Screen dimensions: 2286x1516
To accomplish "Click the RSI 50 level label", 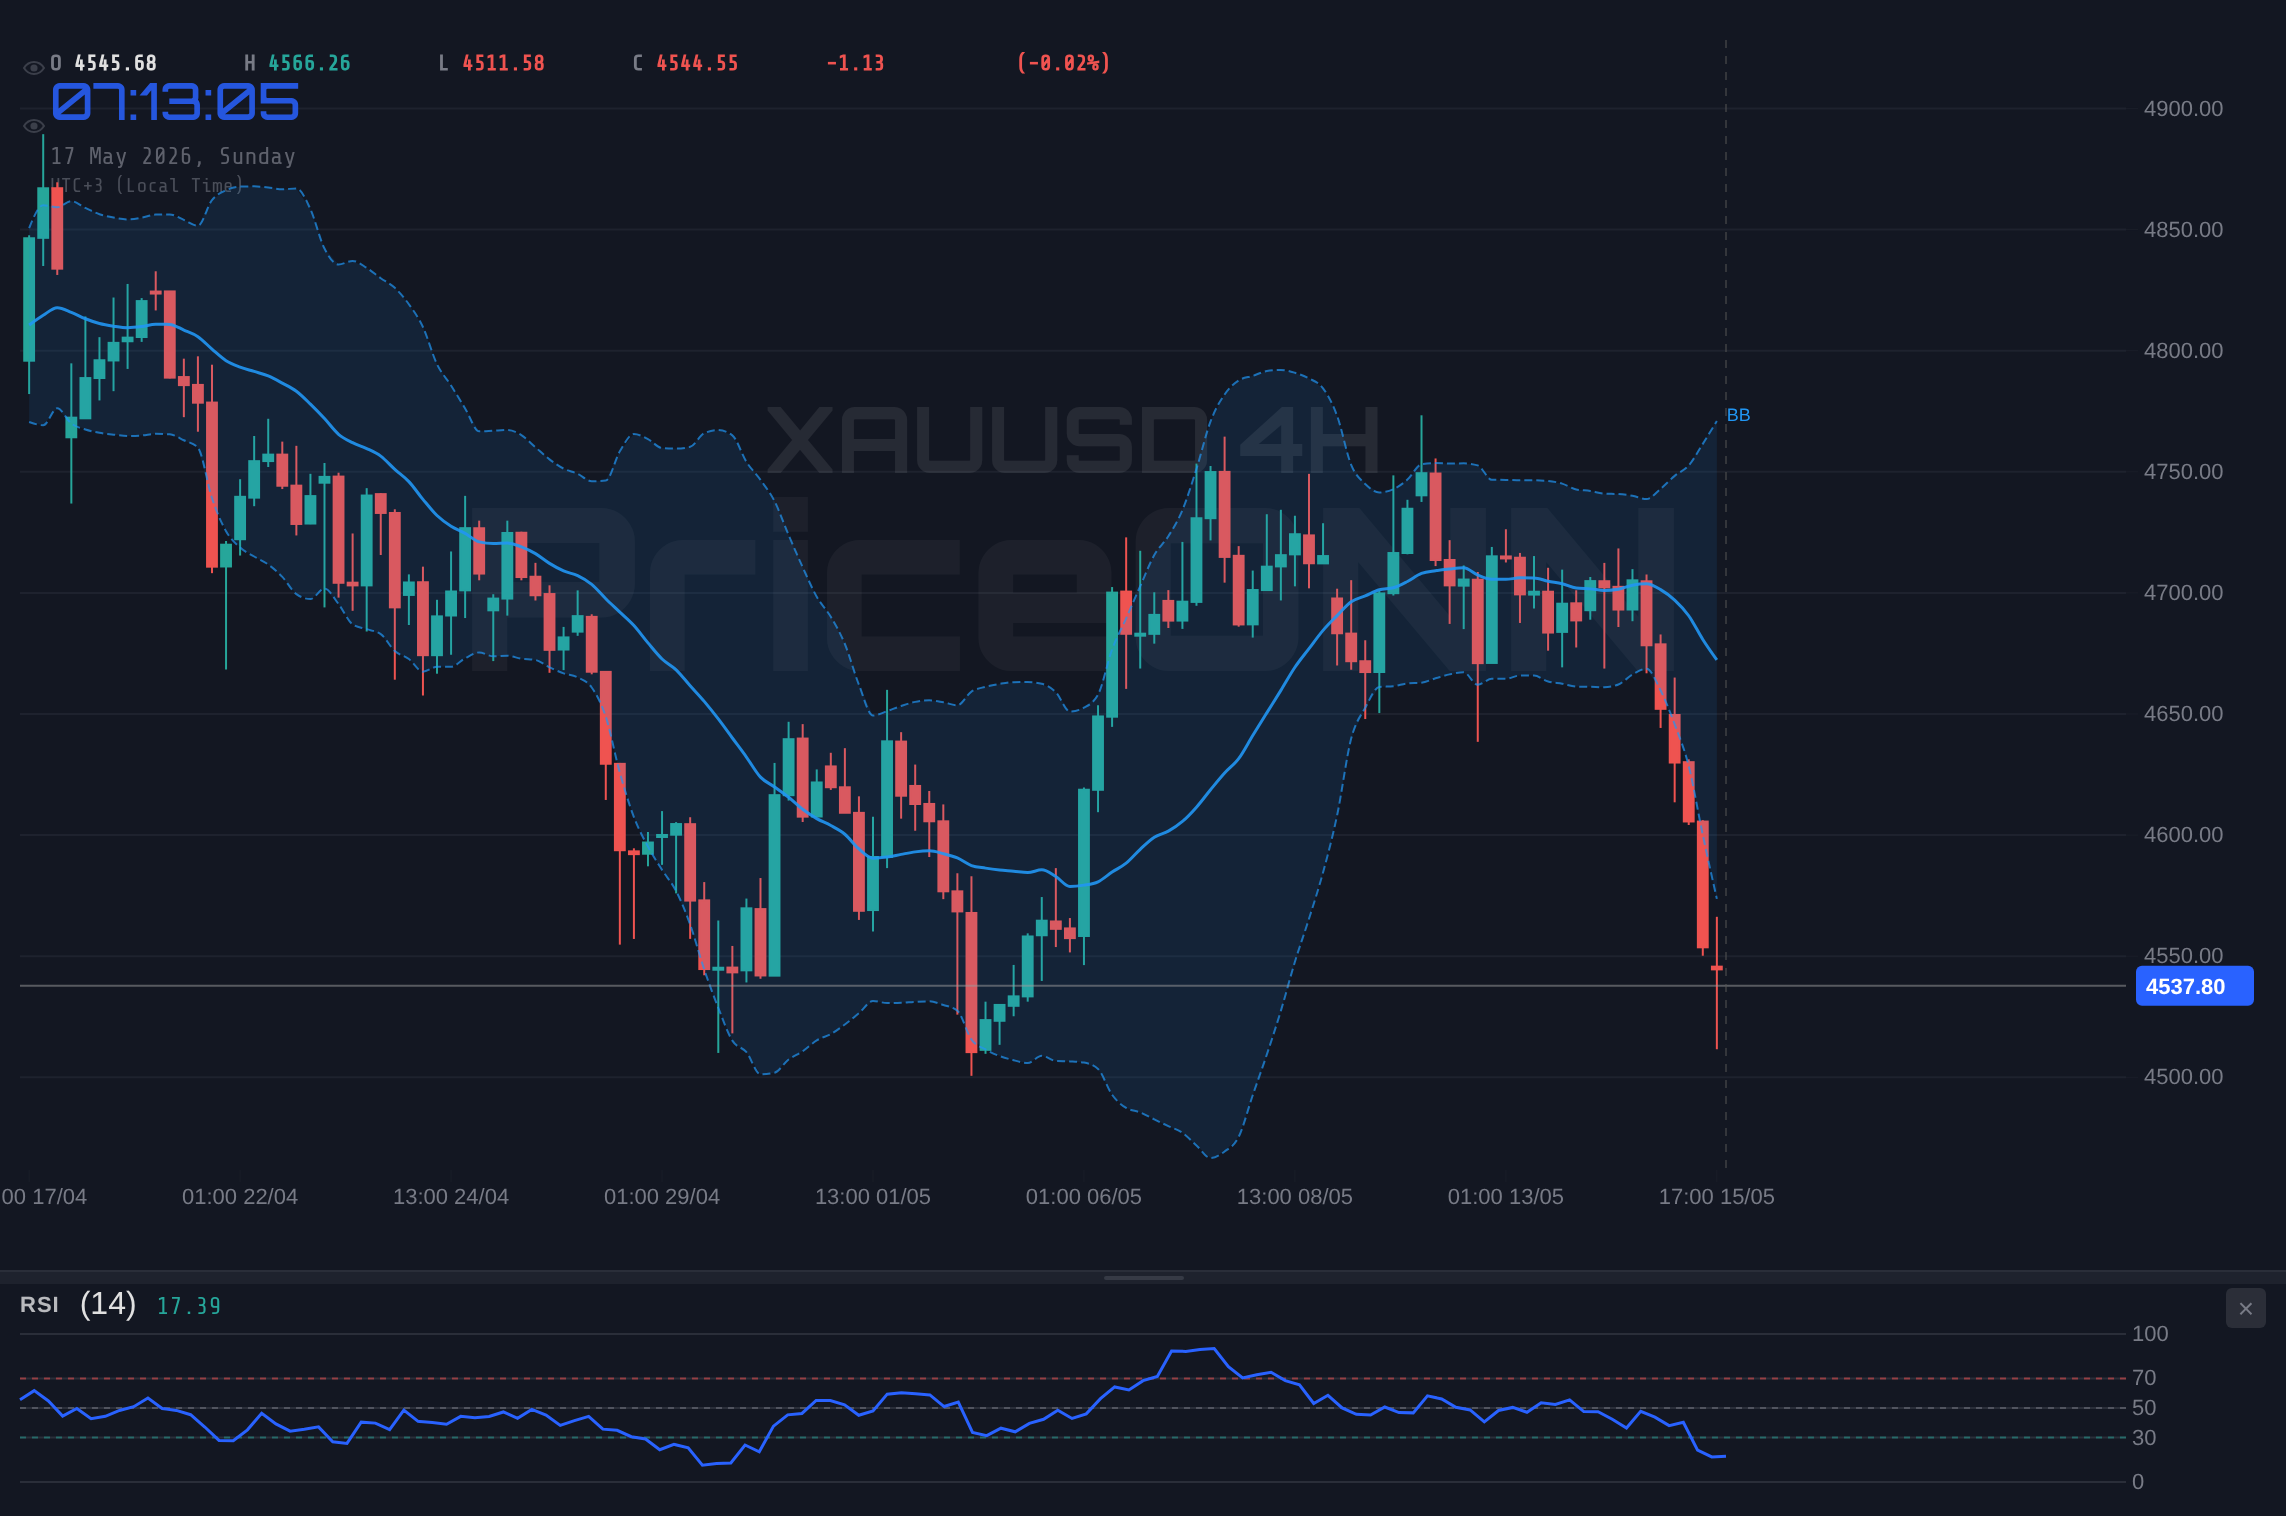I will coord(2144,1408).
